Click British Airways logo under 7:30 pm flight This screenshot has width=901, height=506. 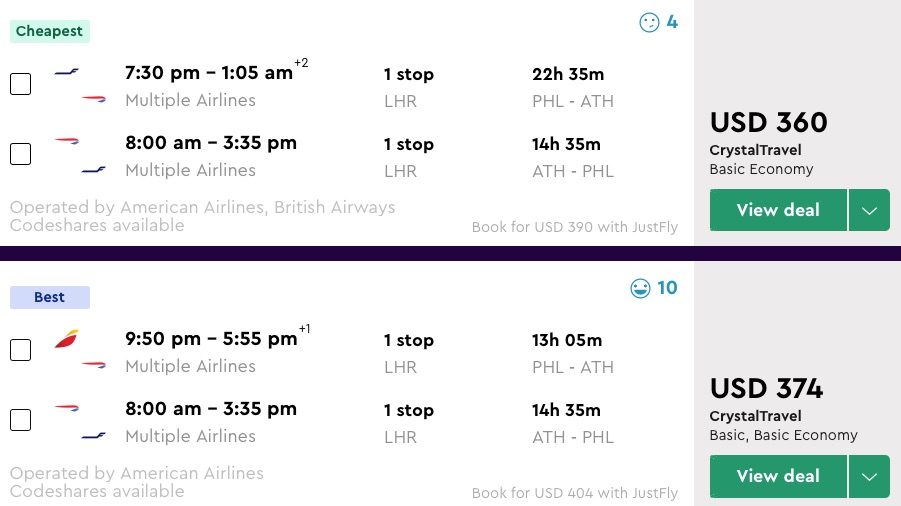(93, 98)
